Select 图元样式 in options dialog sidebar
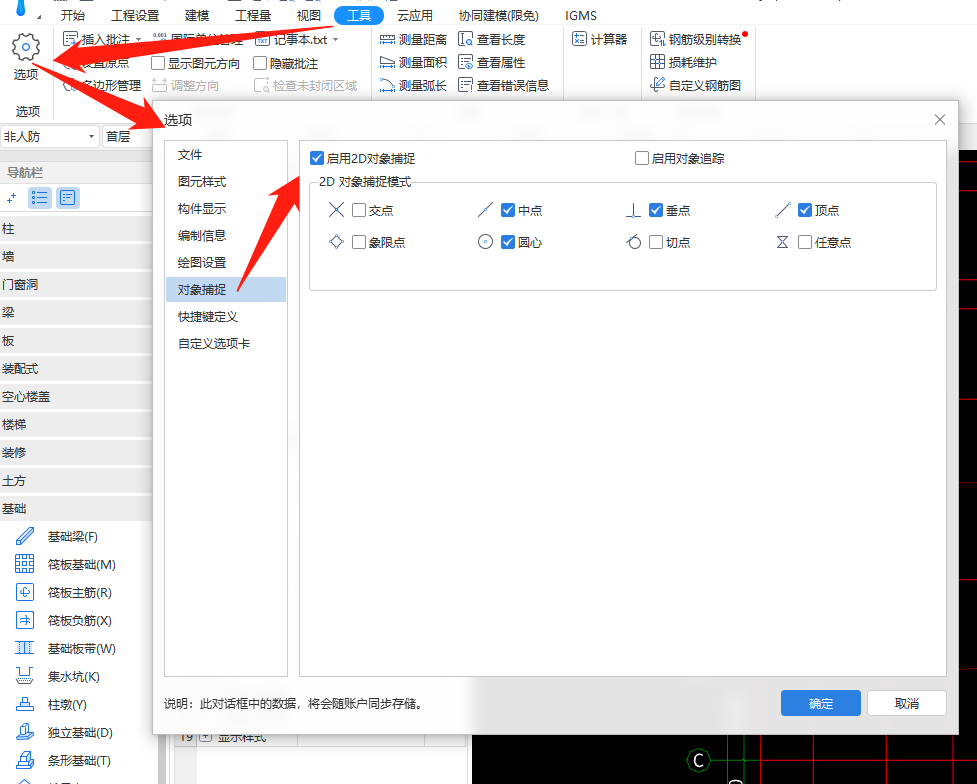The height and width of the screenshot is (784, 977). click(226, 181)
